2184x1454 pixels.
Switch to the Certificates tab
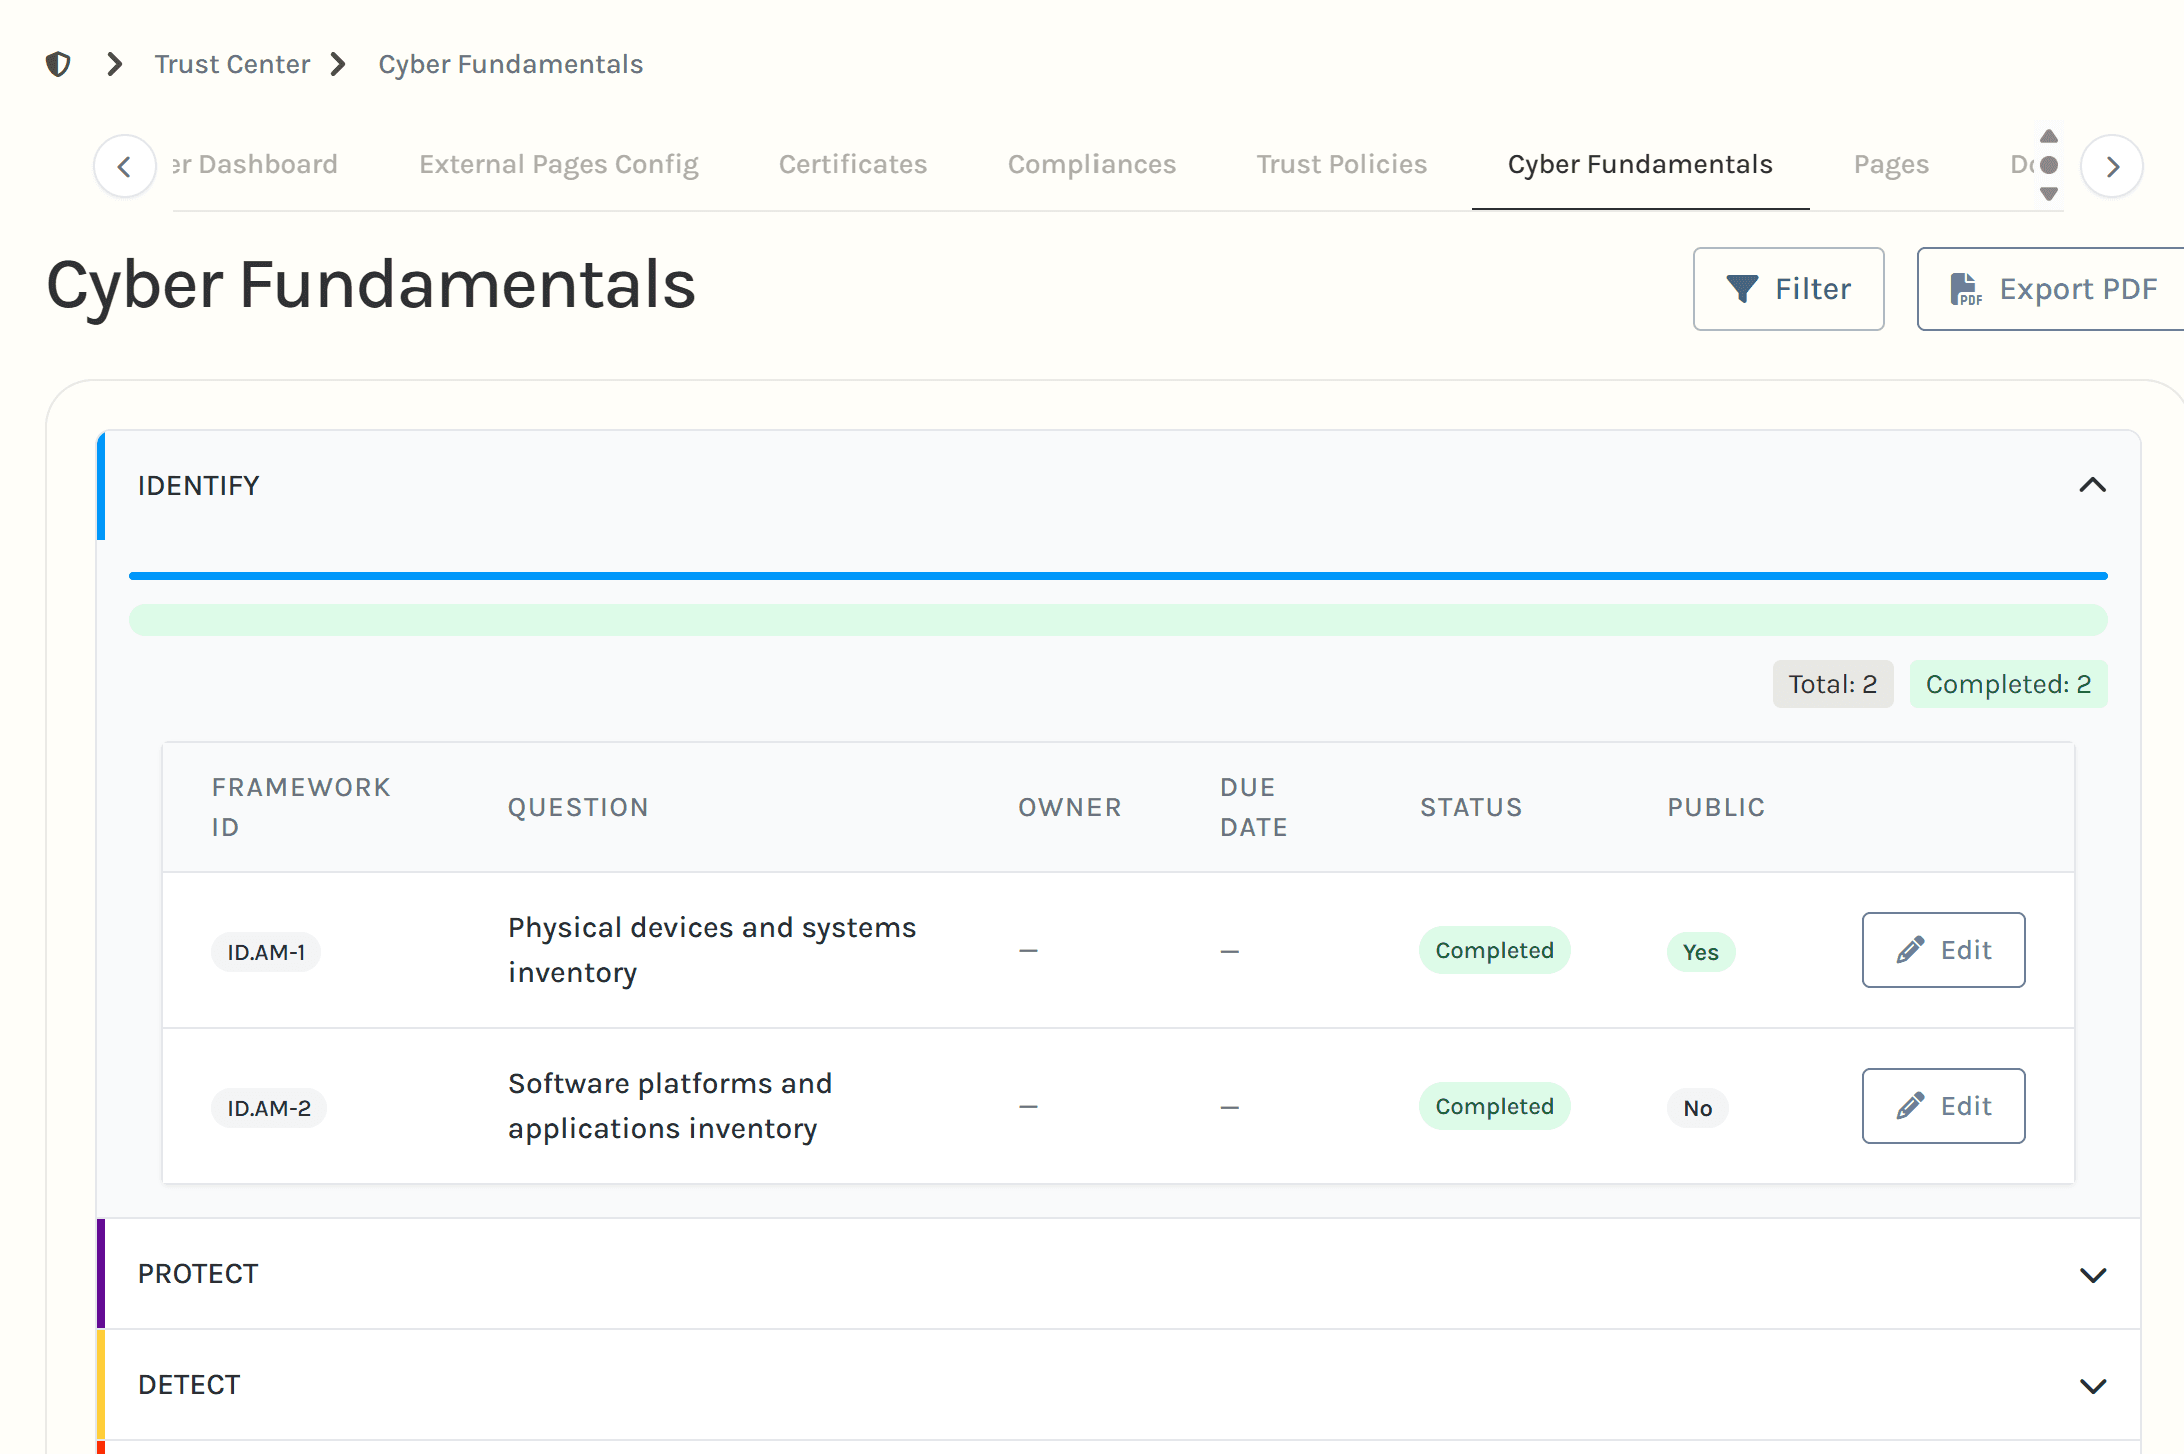coord(853,164)
